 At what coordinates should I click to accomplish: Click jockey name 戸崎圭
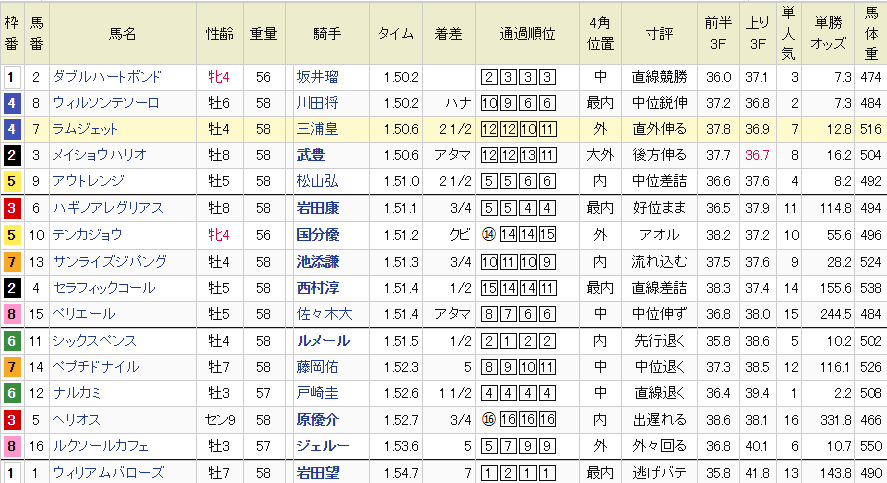click(x=318, y=393)
